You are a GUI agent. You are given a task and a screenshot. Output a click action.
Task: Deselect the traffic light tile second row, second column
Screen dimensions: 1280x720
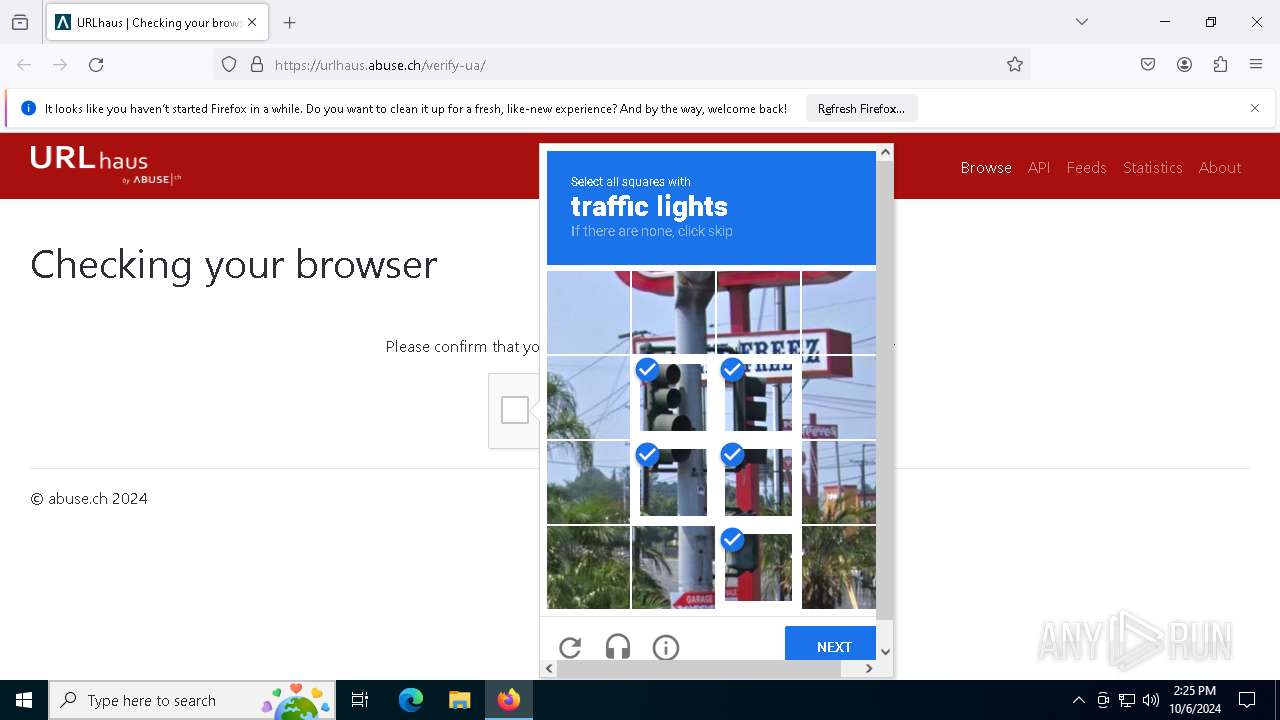pos(673,397)
